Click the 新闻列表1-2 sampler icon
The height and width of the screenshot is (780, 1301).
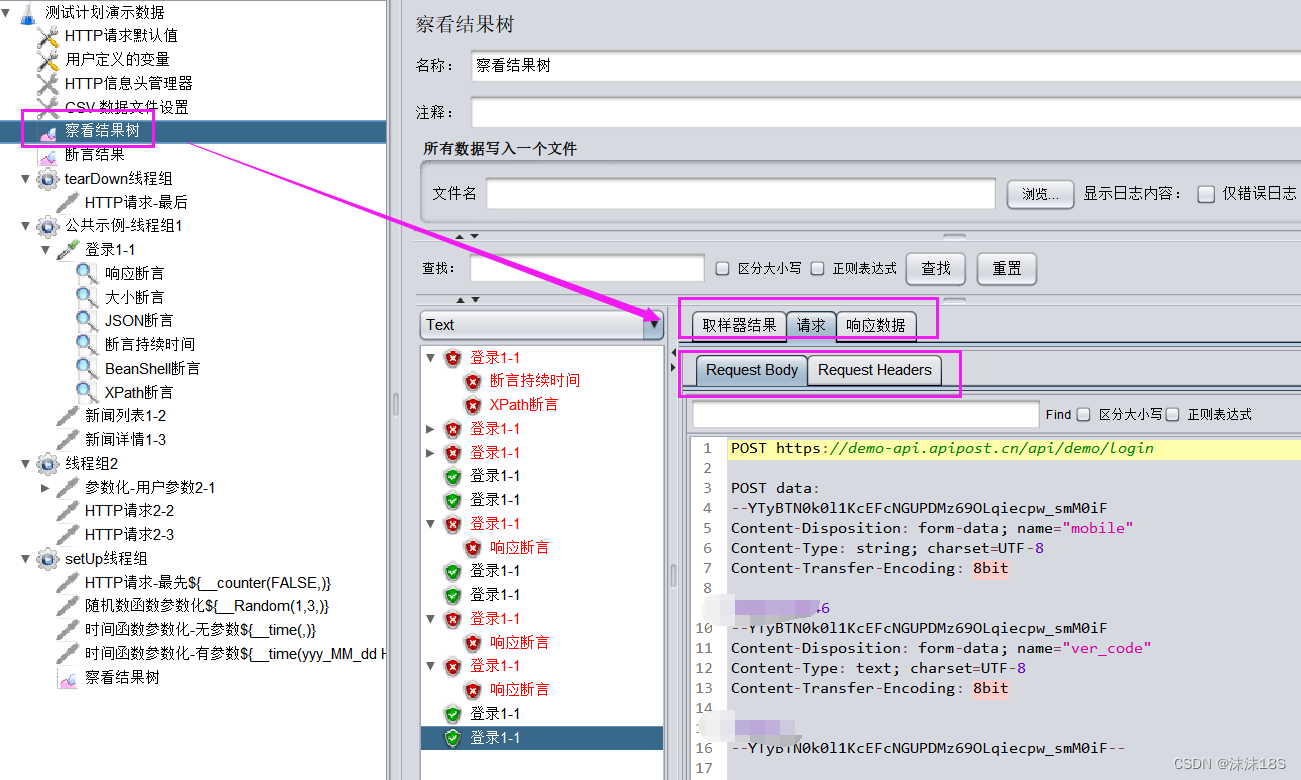pyautogui.click(x=68, y=415)
